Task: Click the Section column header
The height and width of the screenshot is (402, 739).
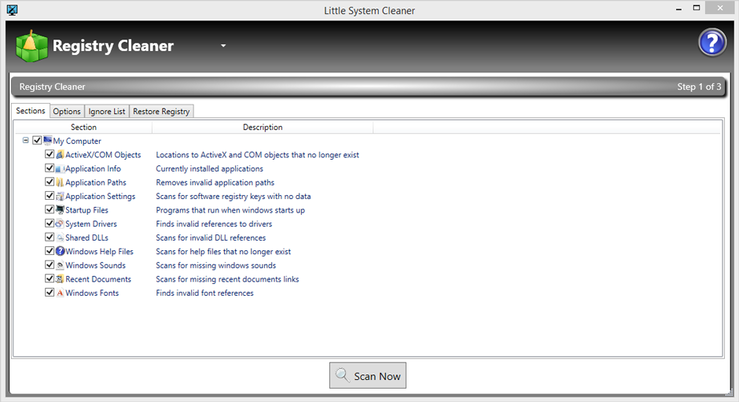Action: pos(83,127)
